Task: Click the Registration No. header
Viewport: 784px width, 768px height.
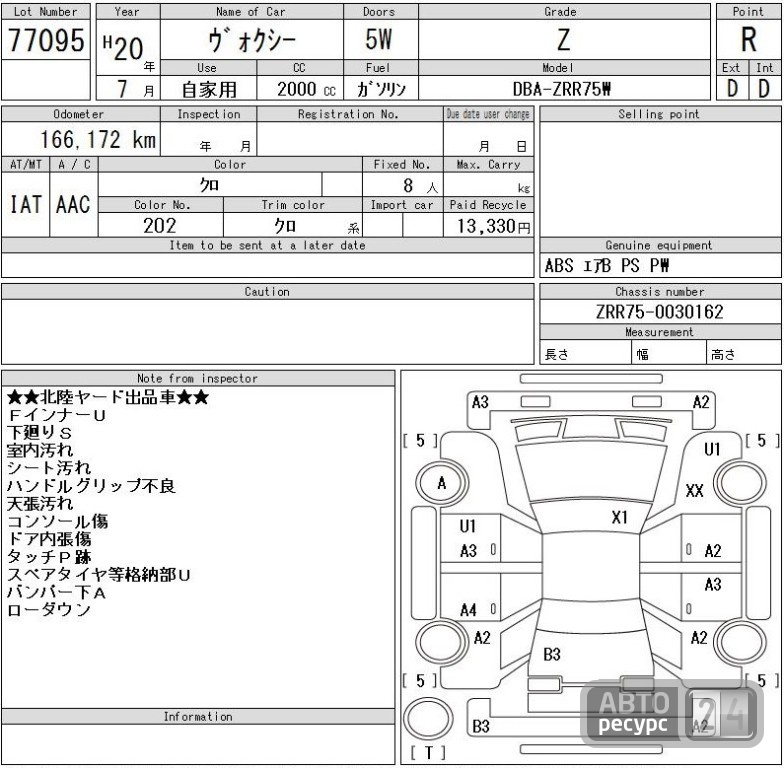Action: [x=349, y=114]
